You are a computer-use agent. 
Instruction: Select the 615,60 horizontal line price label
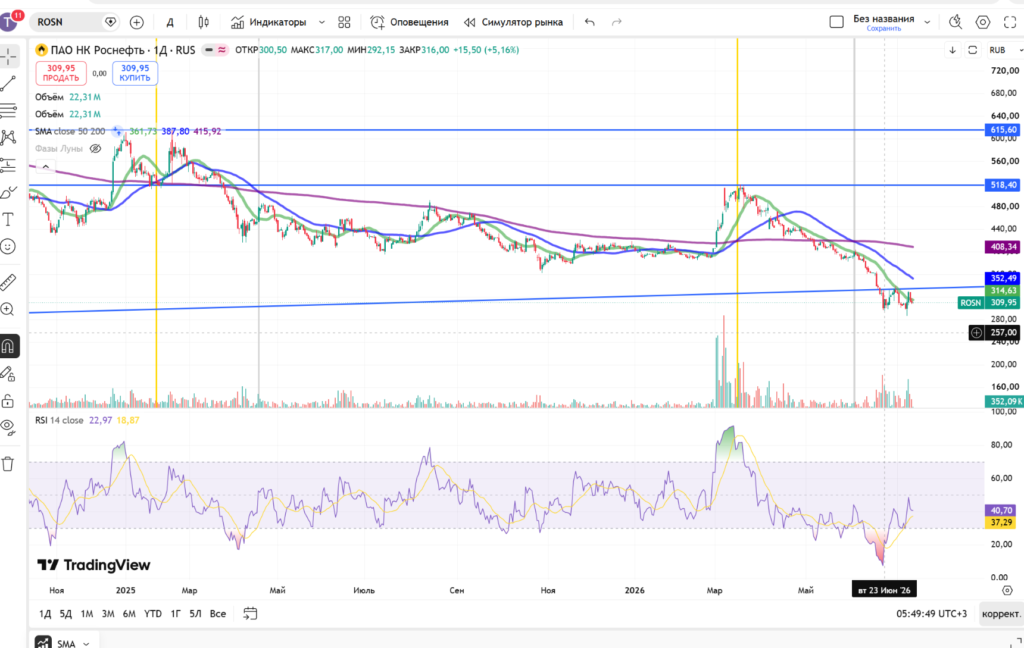click(1003, 130)
